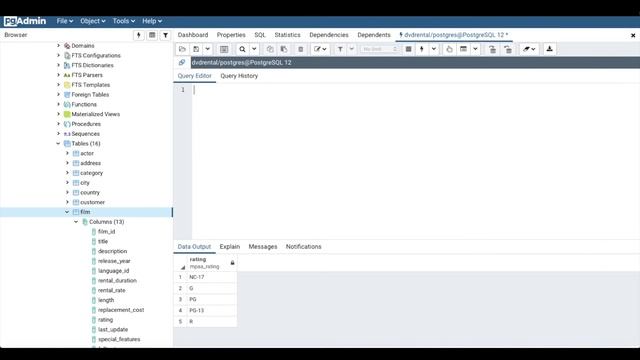Click the Filtered Rows funnel icon in Browser

(165, 35)
